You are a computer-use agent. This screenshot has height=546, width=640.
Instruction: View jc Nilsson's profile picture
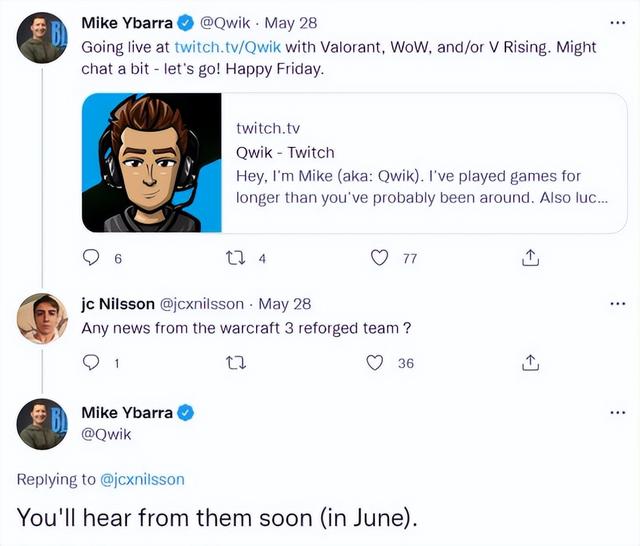pyautogui.click(x=43, y=318)
